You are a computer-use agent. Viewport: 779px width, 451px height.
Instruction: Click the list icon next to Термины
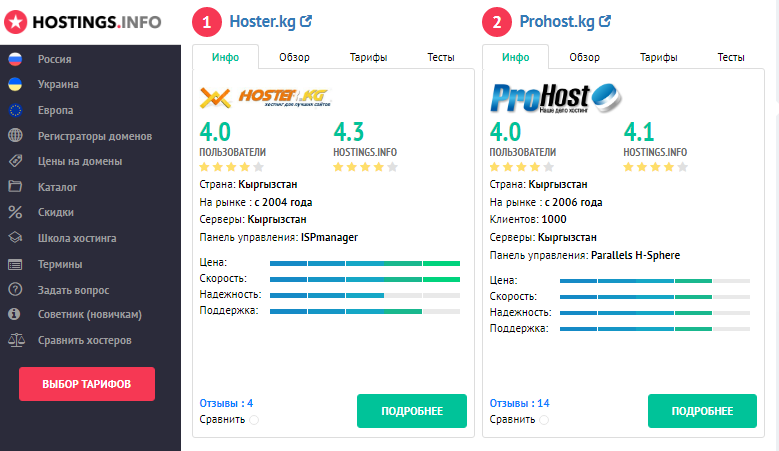click(x=15, y=264)
